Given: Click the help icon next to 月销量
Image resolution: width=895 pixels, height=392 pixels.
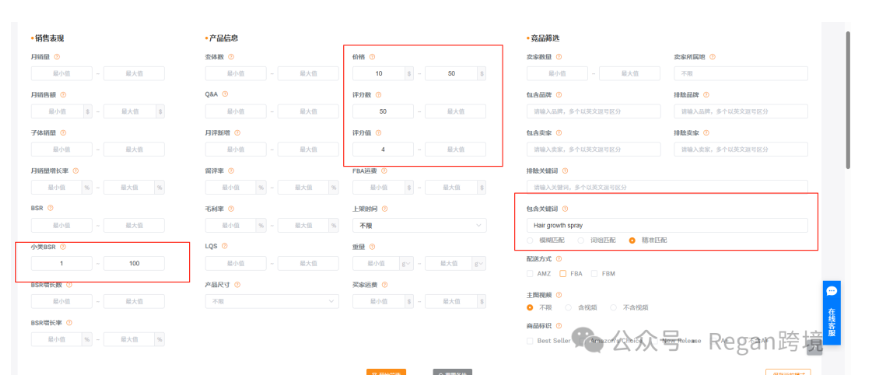Looking at the screenshot, I should [57, 57].
